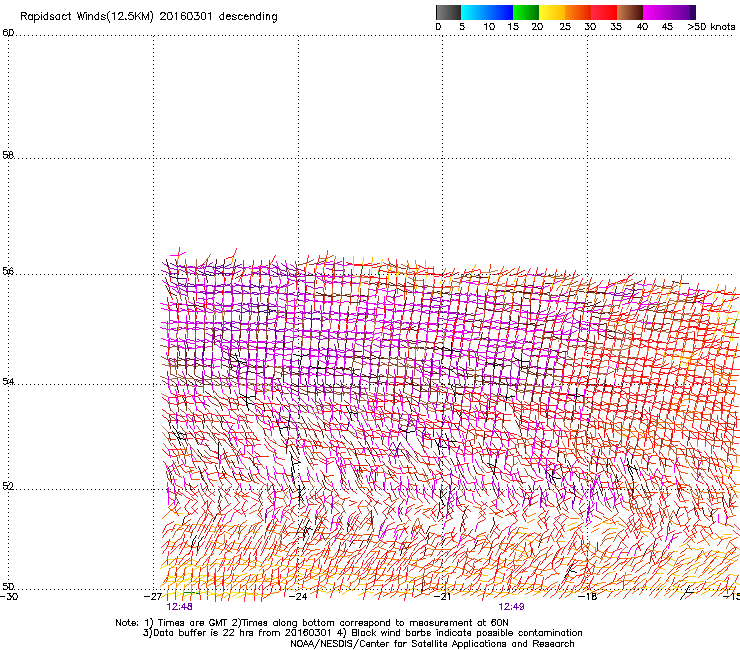Click the legend scale label '20'
The width and height of the screenshot is (740, 650).
(537, 27)
